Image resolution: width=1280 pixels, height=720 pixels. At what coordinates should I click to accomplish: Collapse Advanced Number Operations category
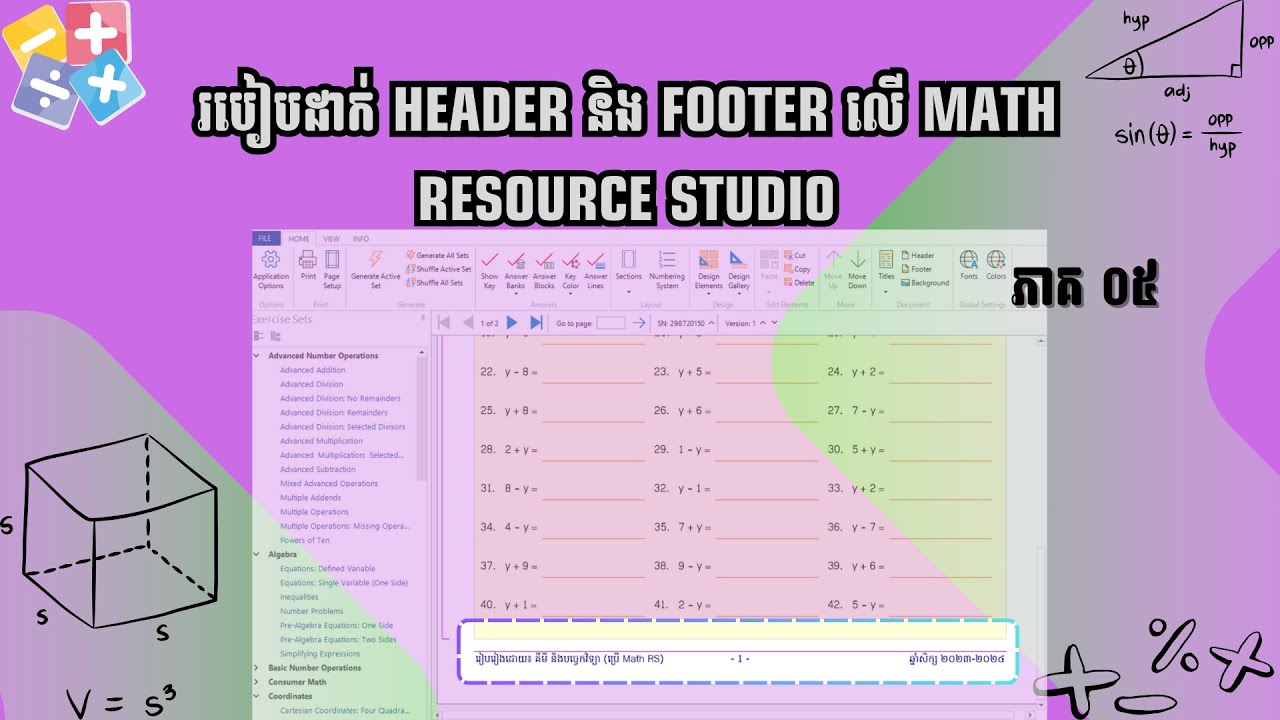(x=256, y=356)
